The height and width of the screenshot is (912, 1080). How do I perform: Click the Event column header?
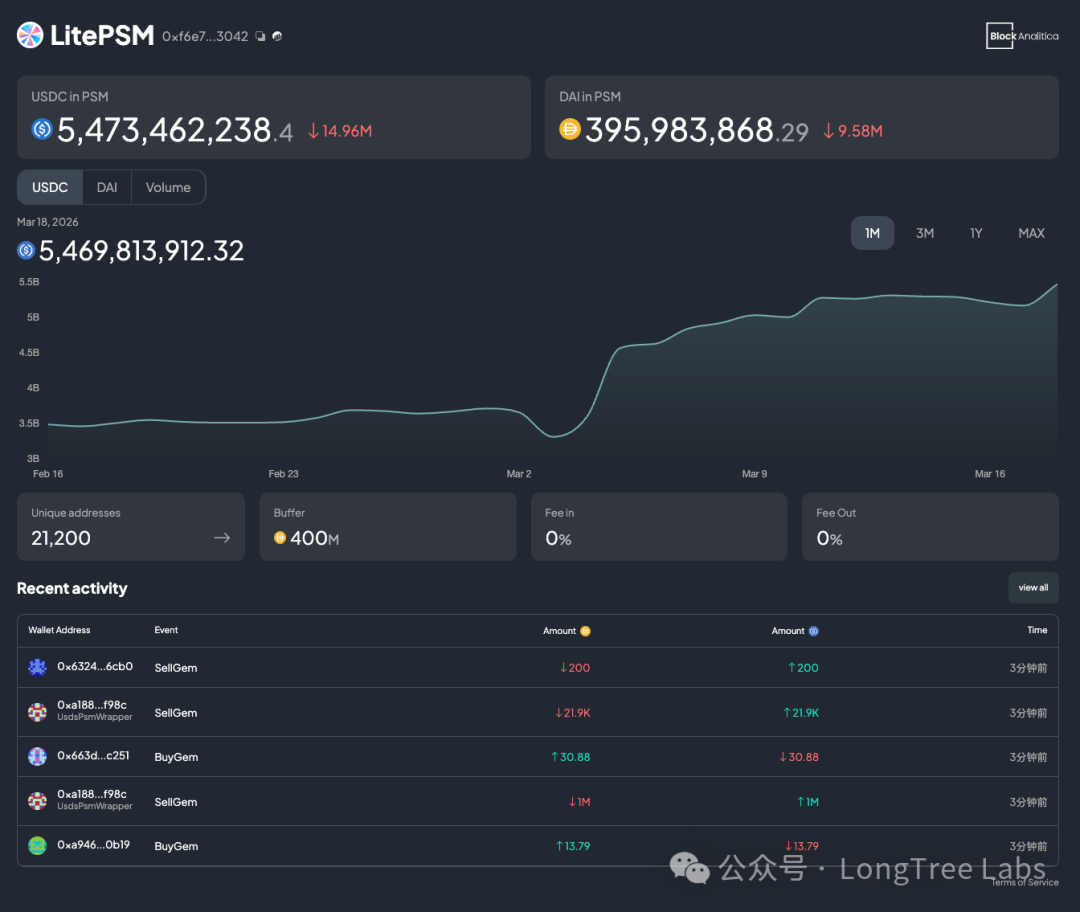tap(166, 630)
